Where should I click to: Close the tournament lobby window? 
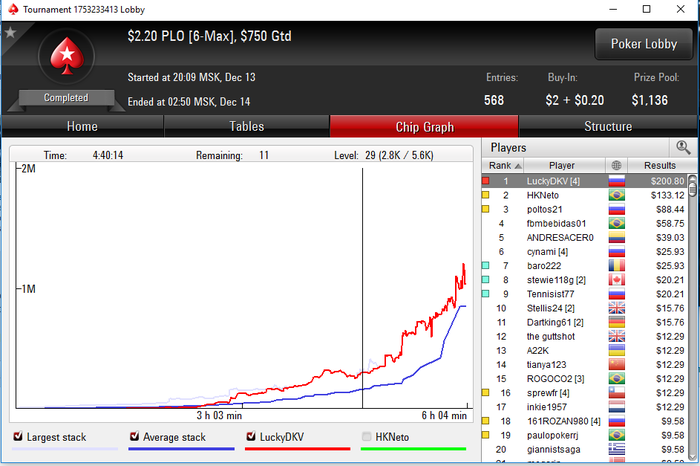680,9
